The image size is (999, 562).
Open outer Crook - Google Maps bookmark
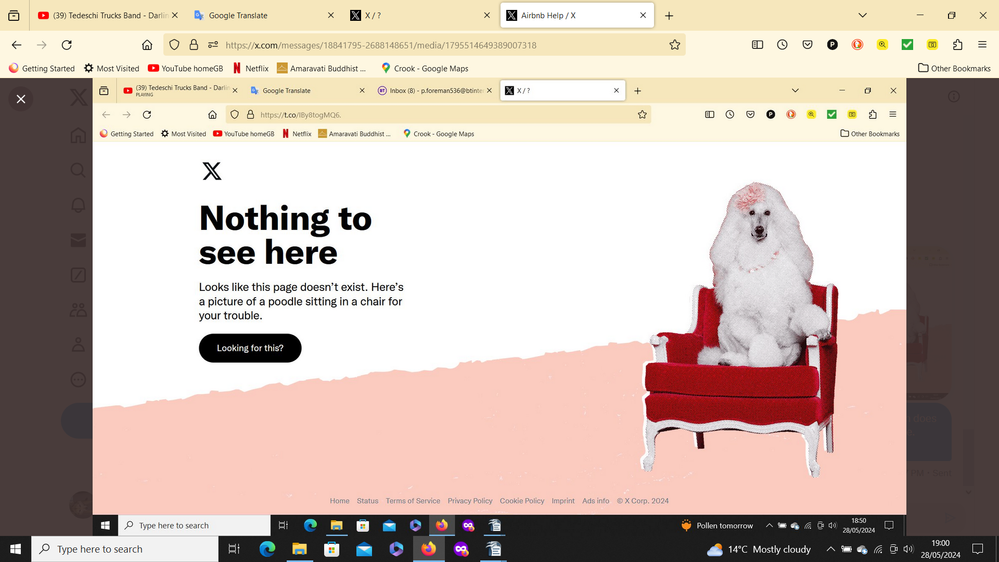424,68
